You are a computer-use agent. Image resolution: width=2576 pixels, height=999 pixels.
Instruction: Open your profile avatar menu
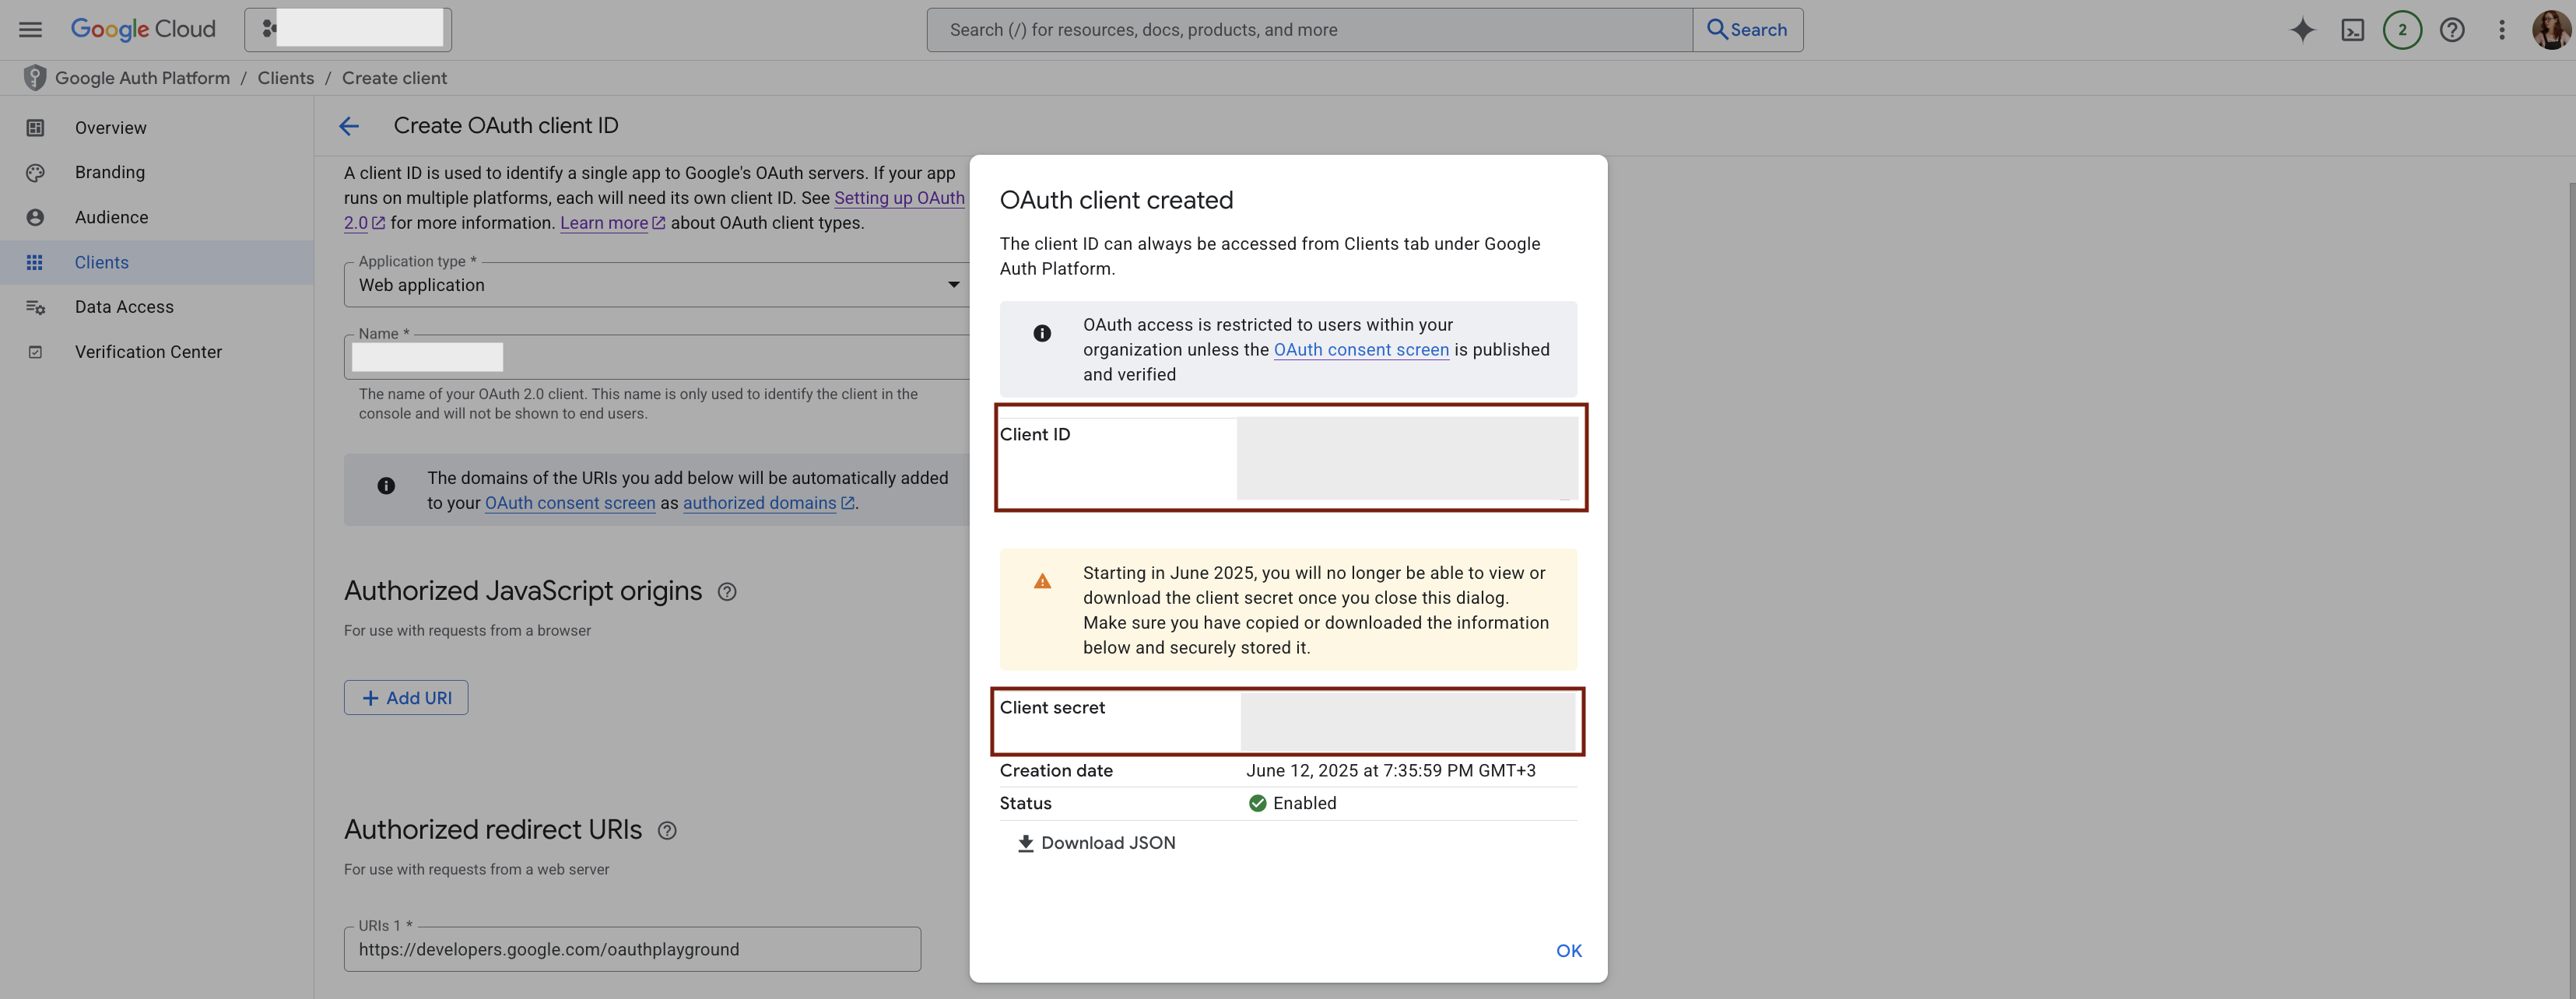[x=2551, y=29]
